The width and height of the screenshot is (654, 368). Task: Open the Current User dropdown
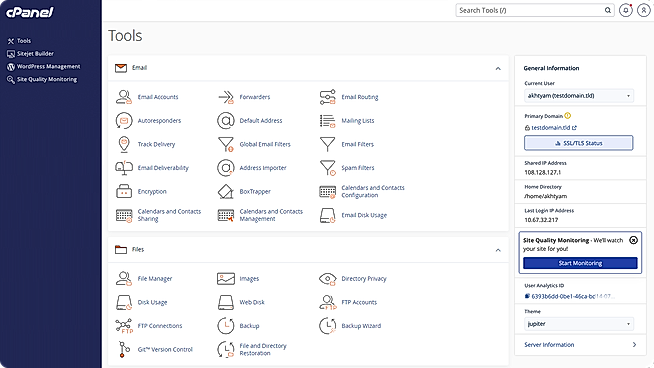(x=579, y=96)
